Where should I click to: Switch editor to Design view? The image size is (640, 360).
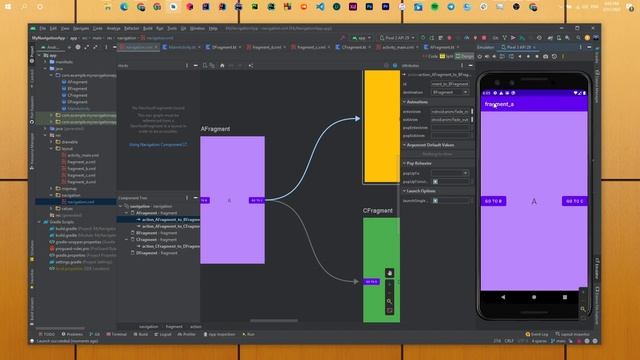464,56
